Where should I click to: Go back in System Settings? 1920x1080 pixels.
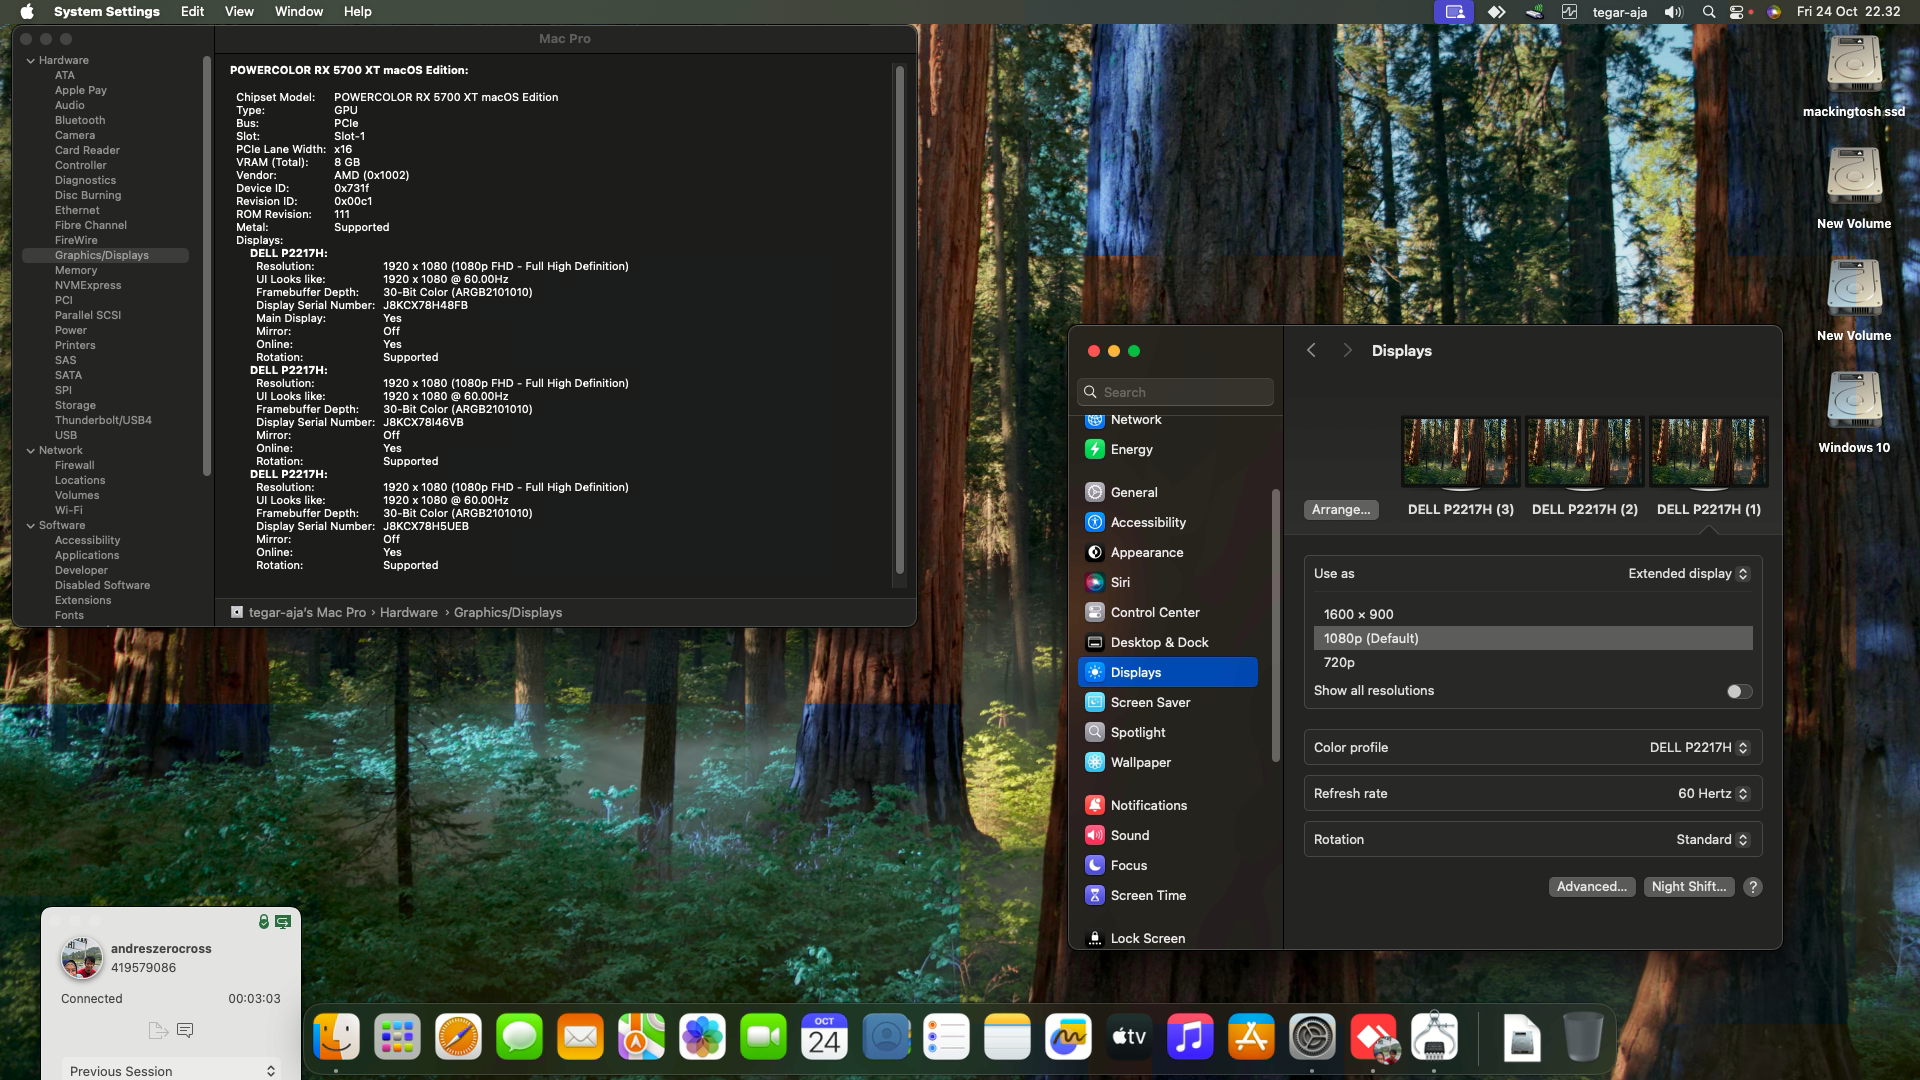(1311, 351)
